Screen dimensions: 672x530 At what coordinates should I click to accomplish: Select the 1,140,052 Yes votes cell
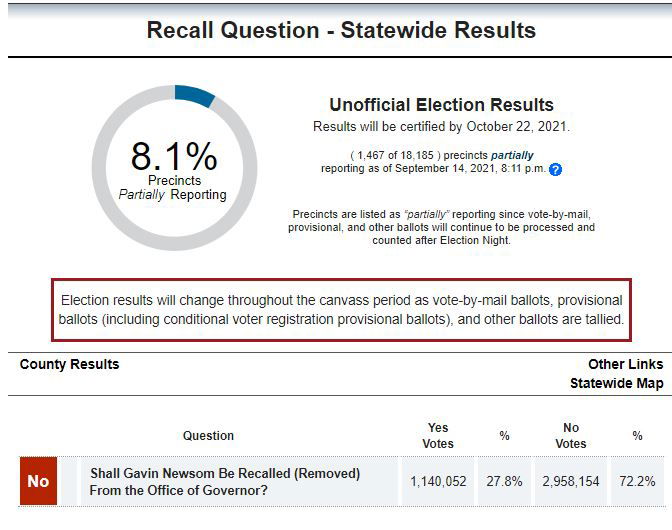click(x=438, y=481)
